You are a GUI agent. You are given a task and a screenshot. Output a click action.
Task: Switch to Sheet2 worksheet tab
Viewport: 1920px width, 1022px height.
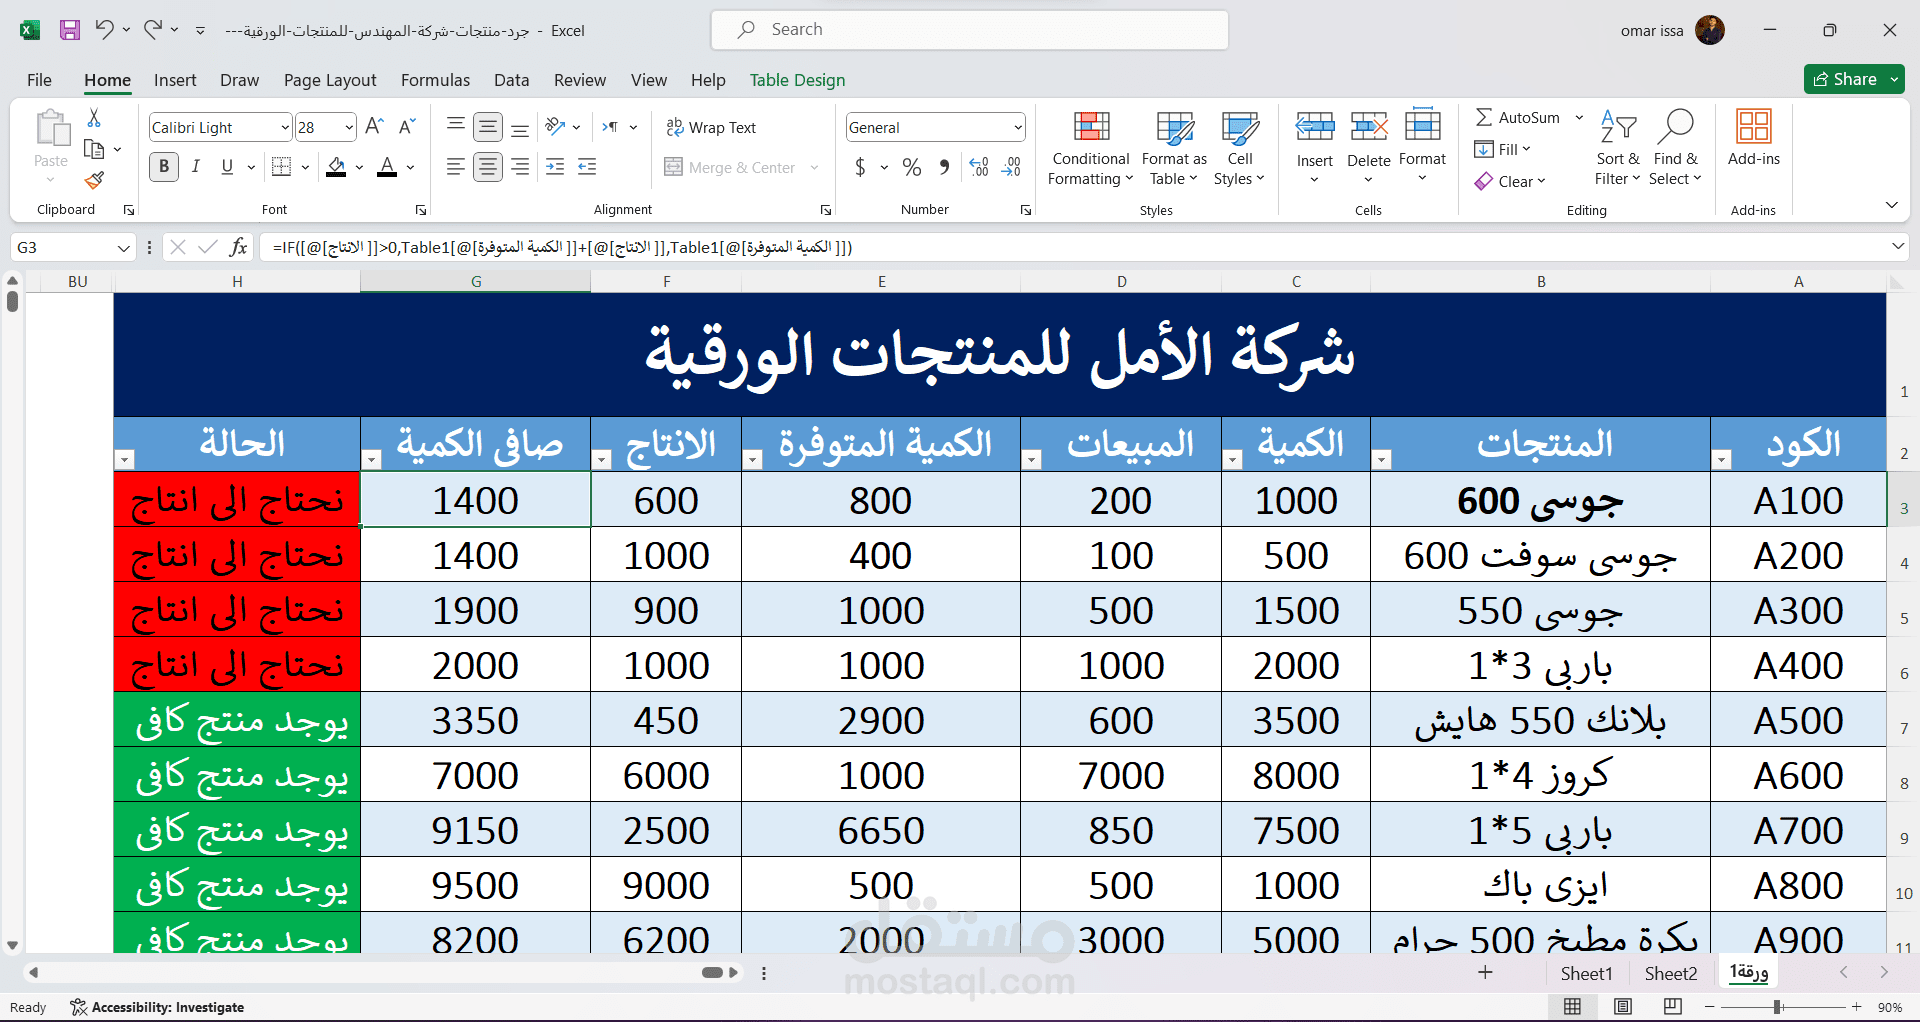[x=1671, y=973]
